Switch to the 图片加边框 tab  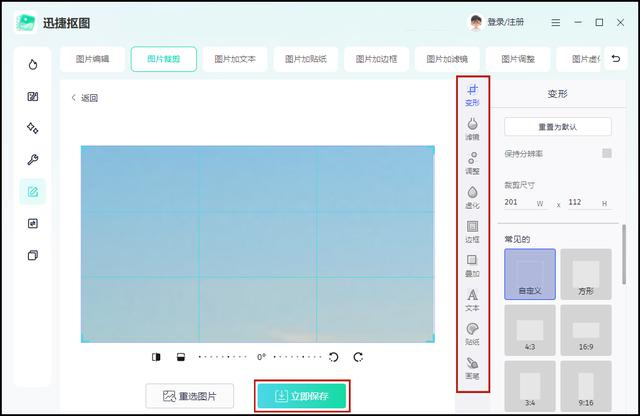[x=376, y=59]
